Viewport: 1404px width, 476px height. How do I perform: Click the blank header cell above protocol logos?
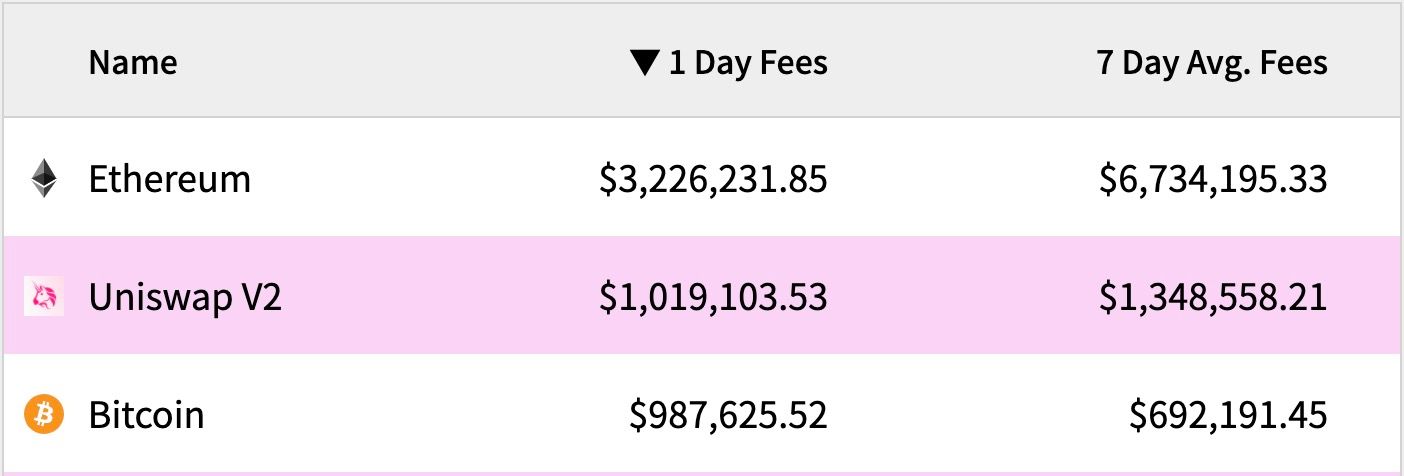pos(44,64)
